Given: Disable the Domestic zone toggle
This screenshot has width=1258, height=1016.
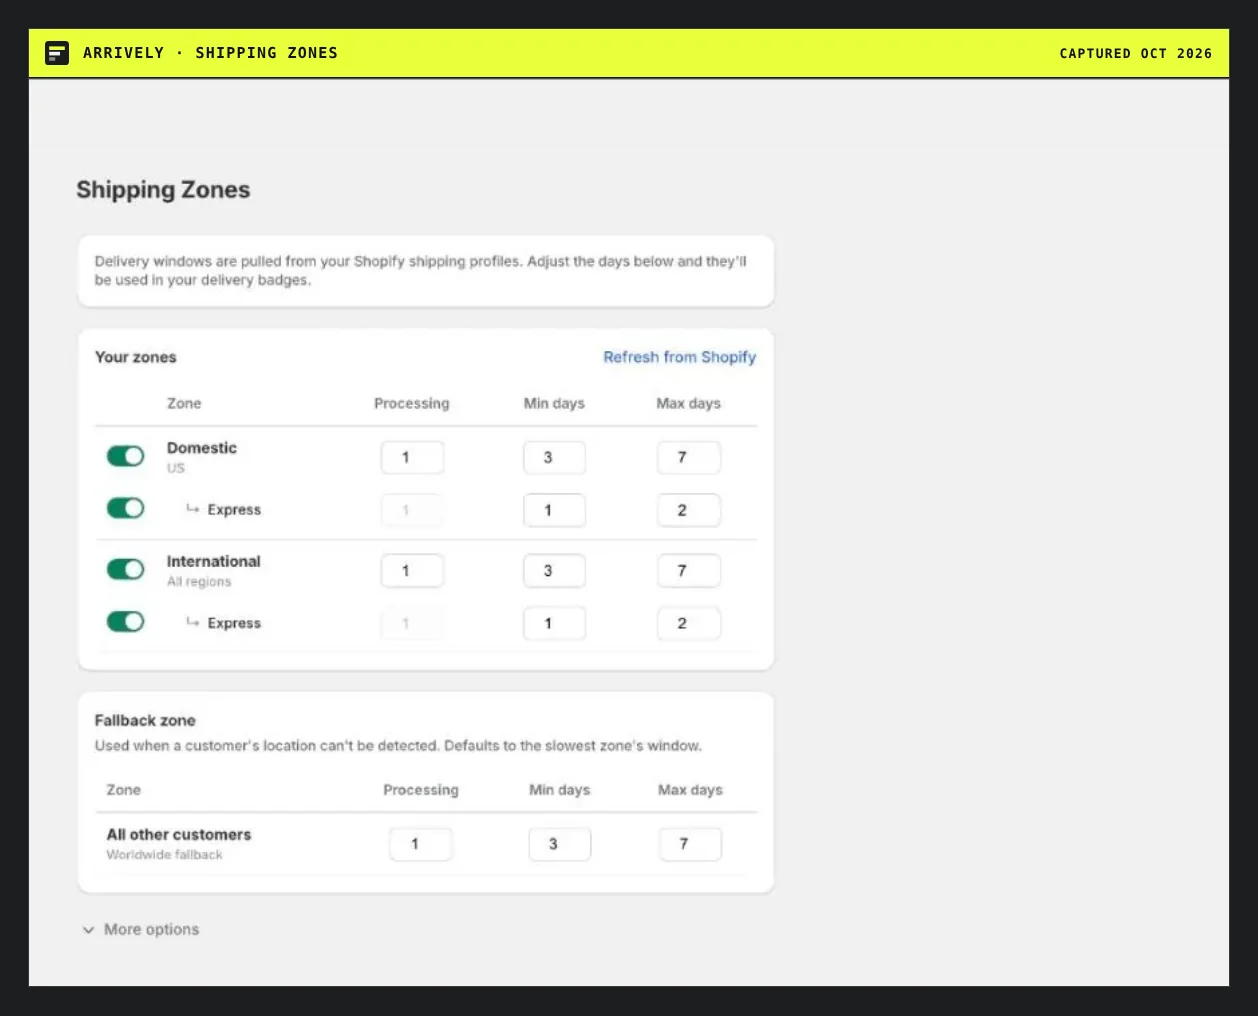Looking at the screenshot, I should 126,456.
